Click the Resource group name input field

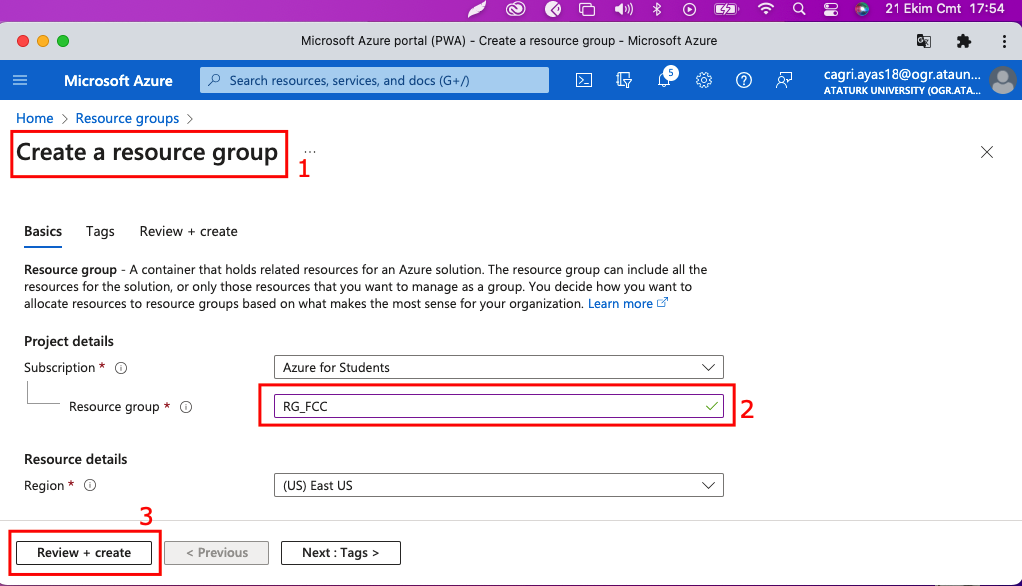pyautogui.click(x=490, y=407)
